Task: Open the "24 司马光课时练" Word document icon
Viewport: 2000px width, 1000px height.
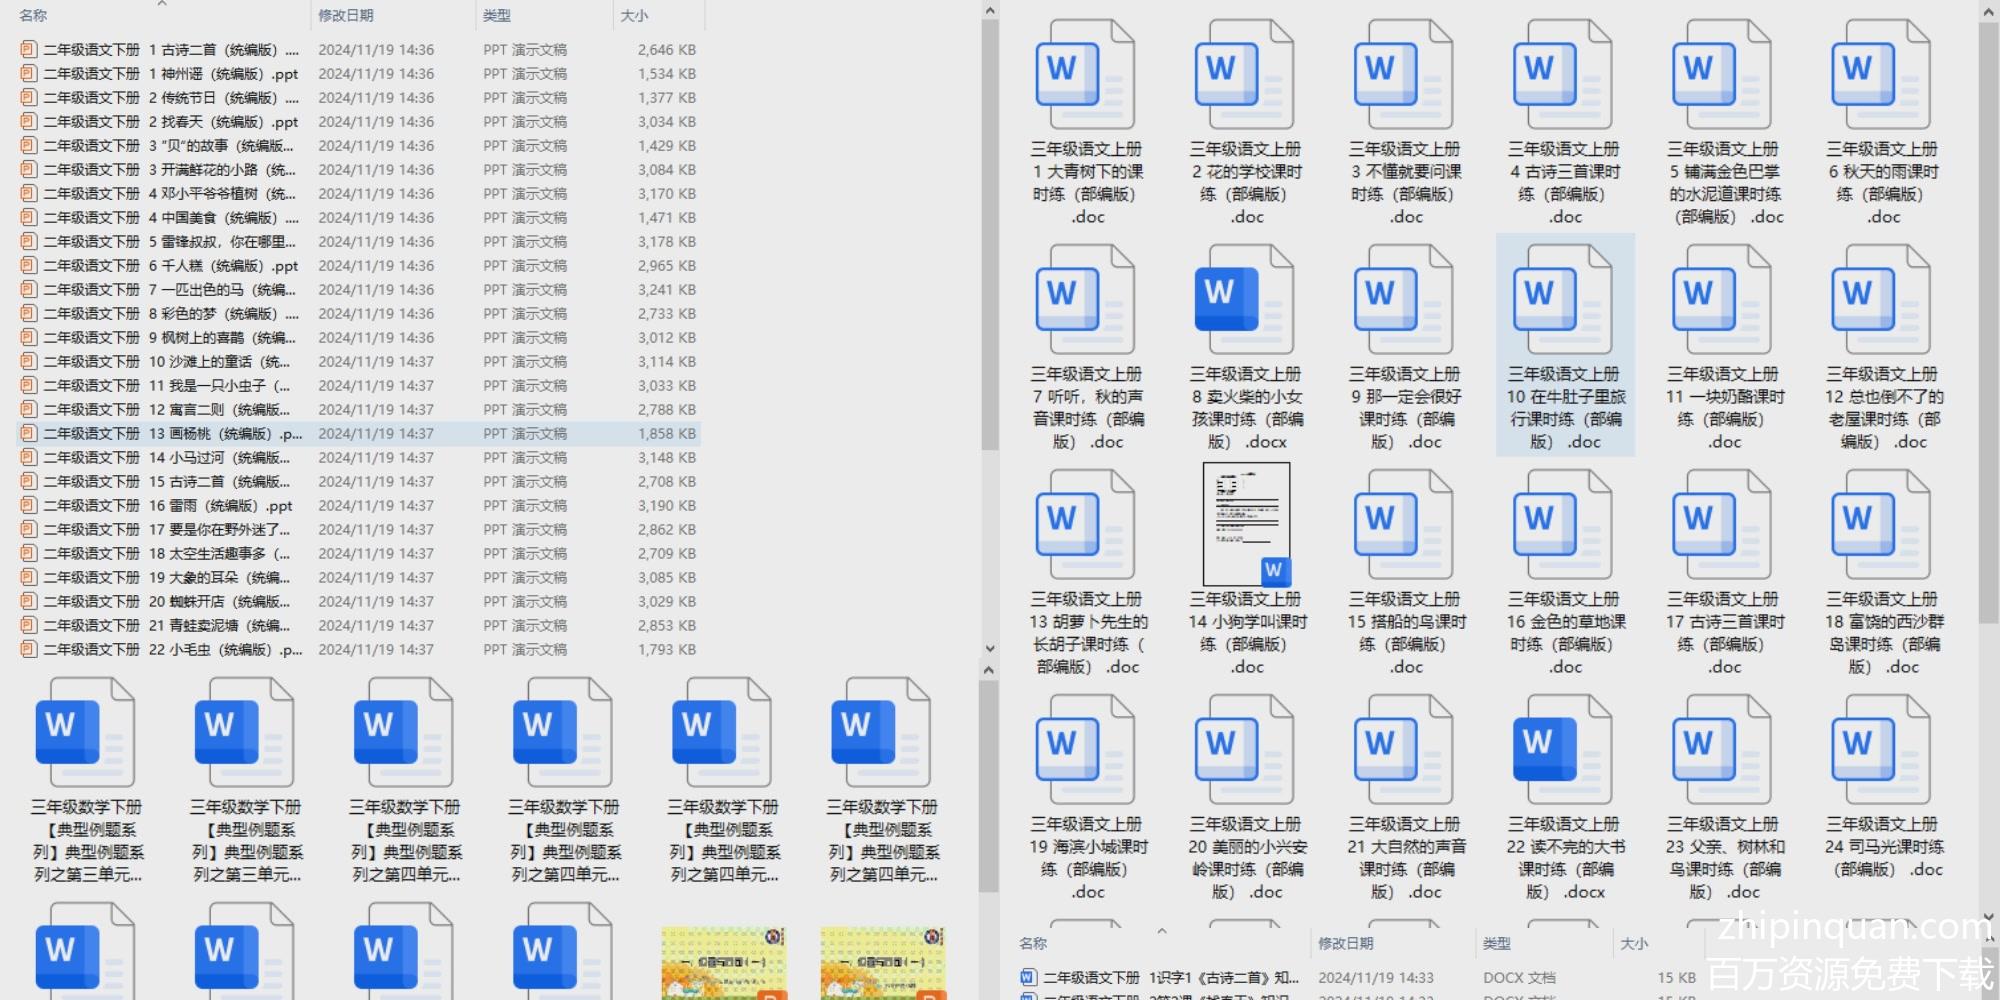Action: [1880, 750]
